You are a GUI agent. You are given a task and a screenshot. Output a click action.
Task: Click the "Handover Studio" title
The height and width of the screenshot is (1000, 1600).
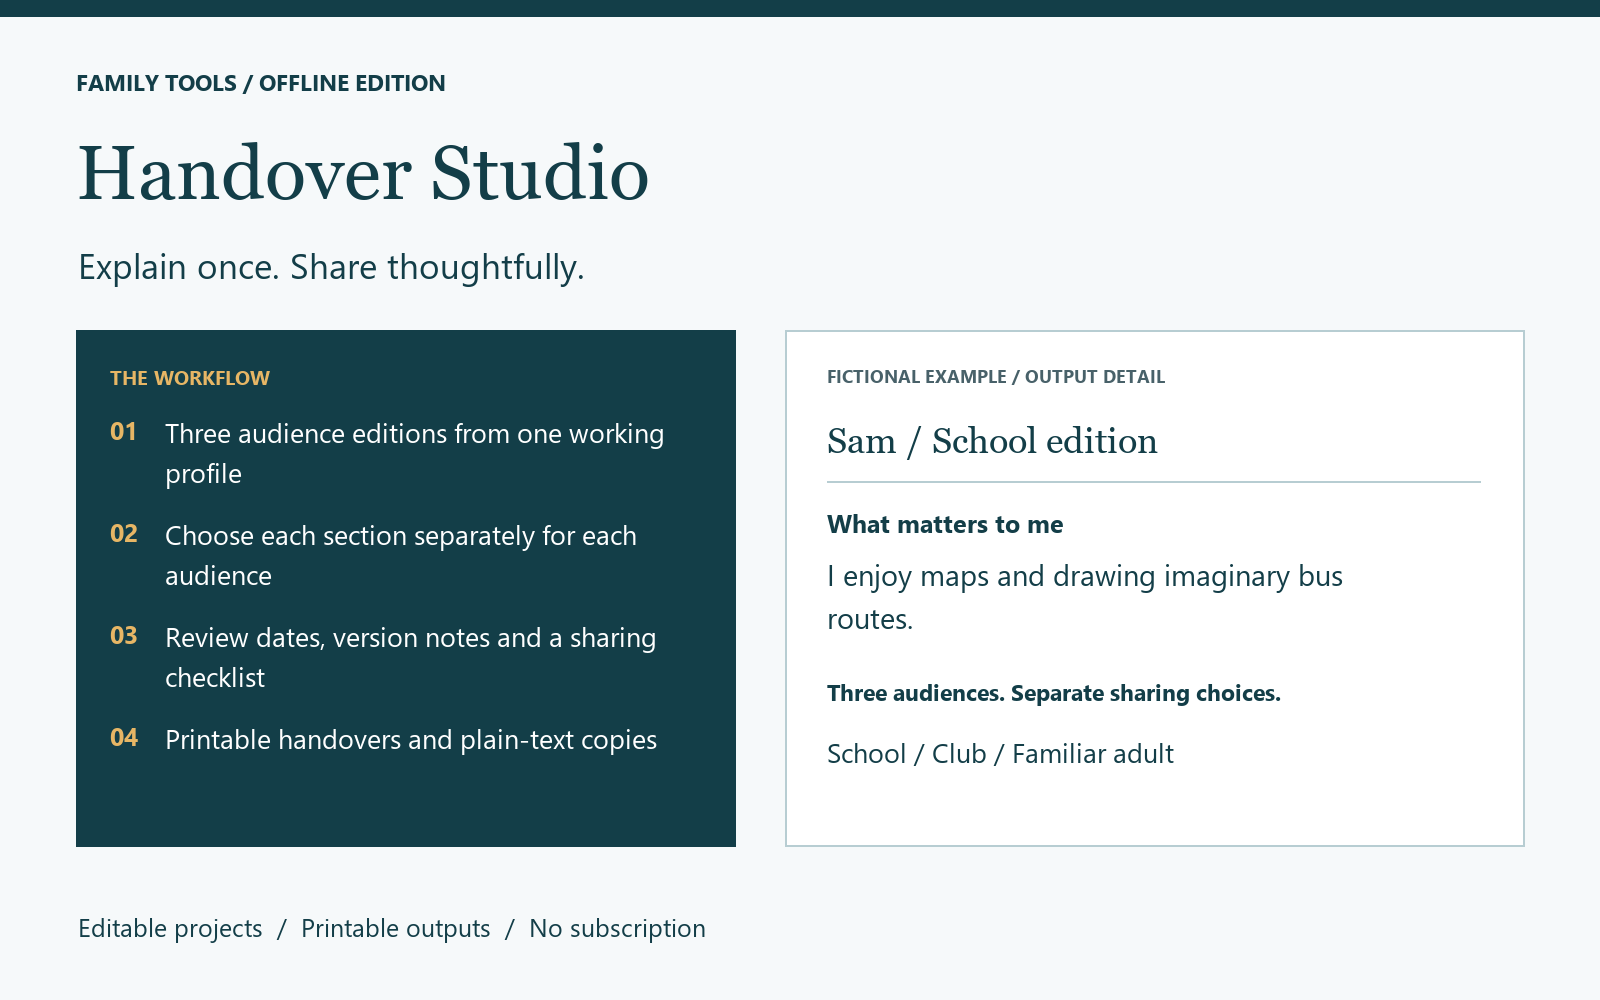[364, 173]
